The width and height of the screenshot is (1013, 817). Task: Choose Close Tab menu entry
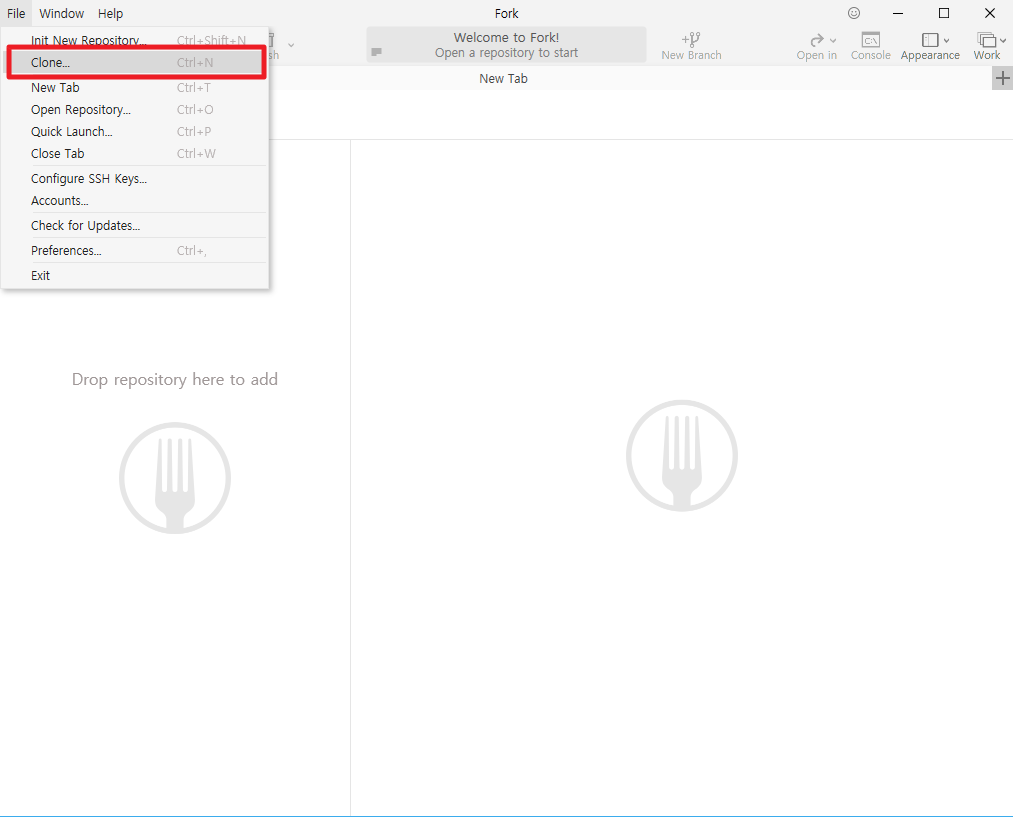[x=135, y=154]
